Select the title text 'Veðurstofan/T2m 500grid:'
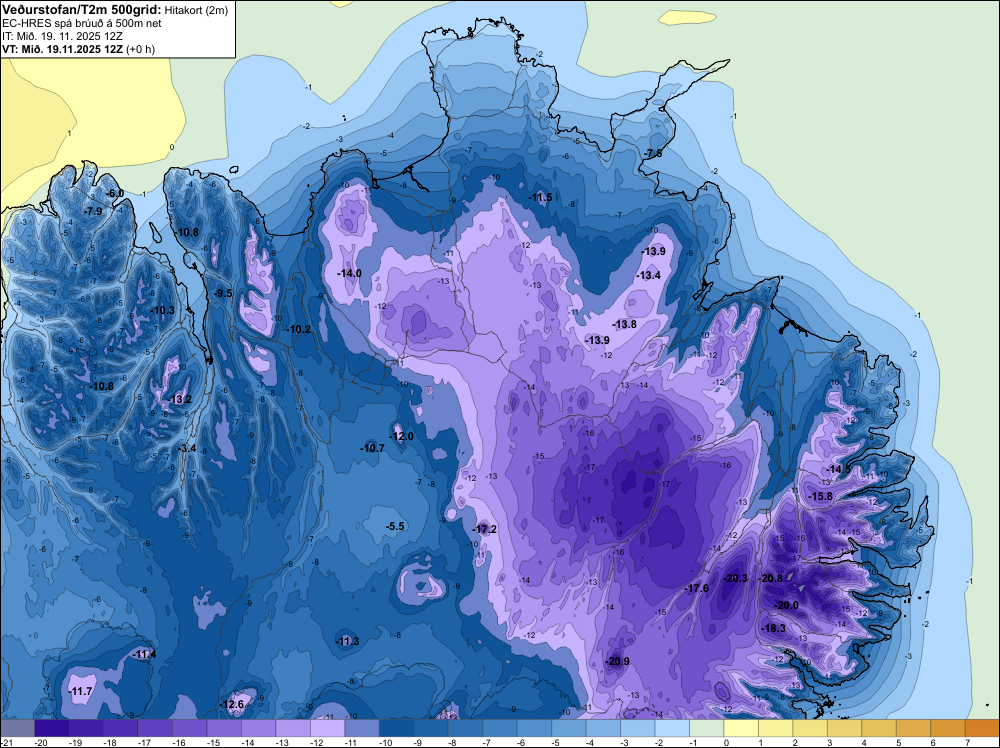1000x748 pixels. point(82,10)
